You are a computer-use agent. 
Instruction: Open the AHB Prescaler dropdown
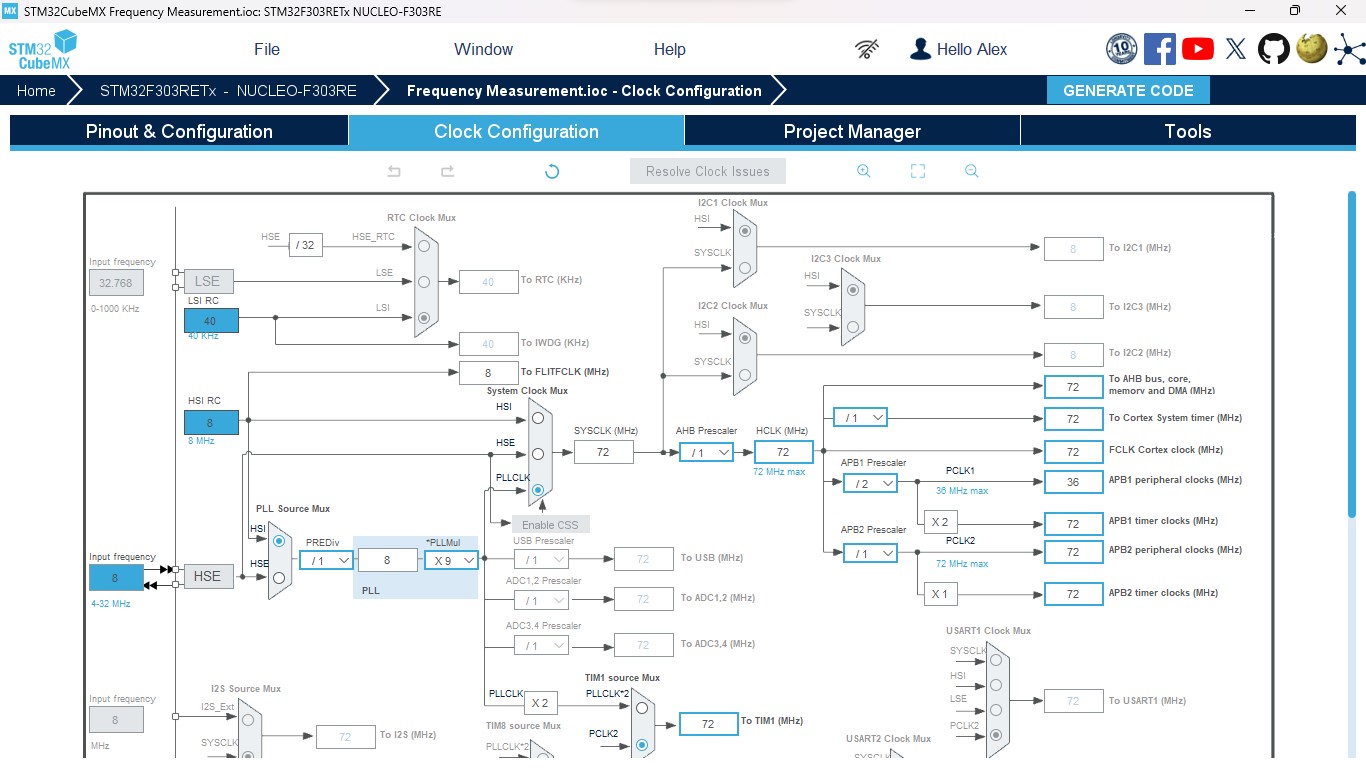(707, 452)
